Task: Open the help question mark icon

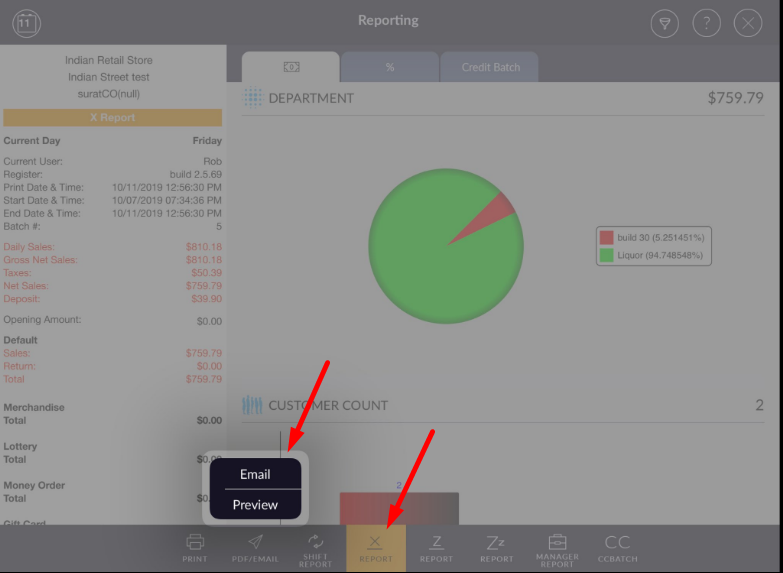Action: [706, 24]
